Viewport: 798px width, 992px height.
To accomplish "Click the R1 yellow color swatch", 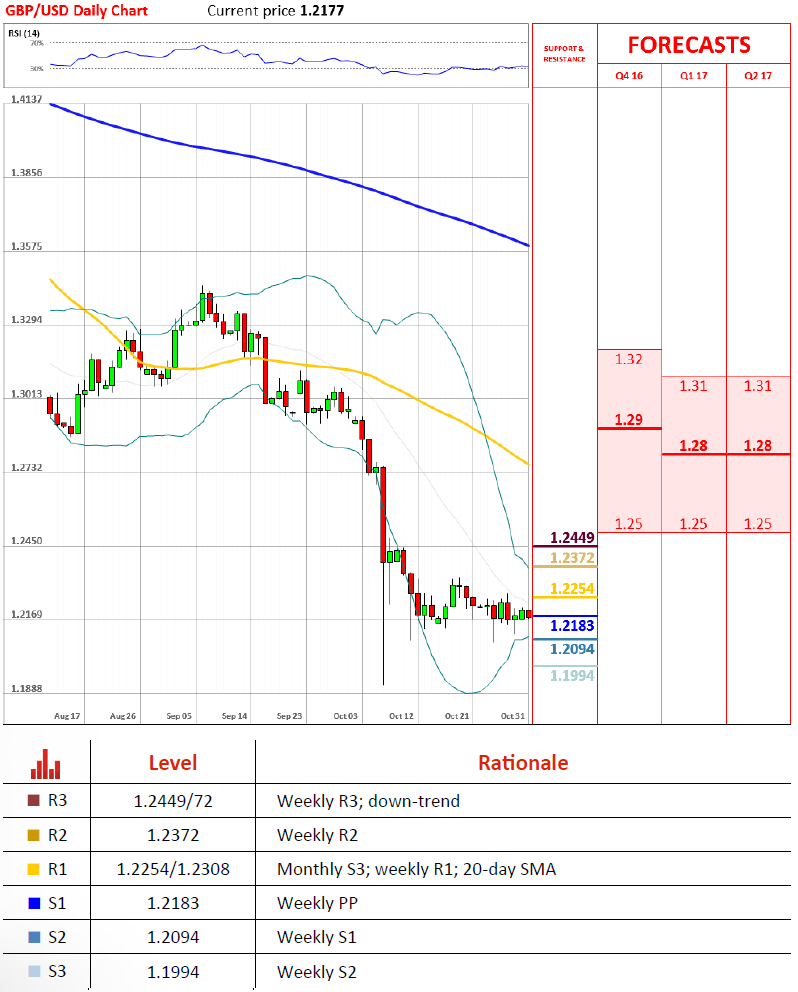I will coord(34,869).
